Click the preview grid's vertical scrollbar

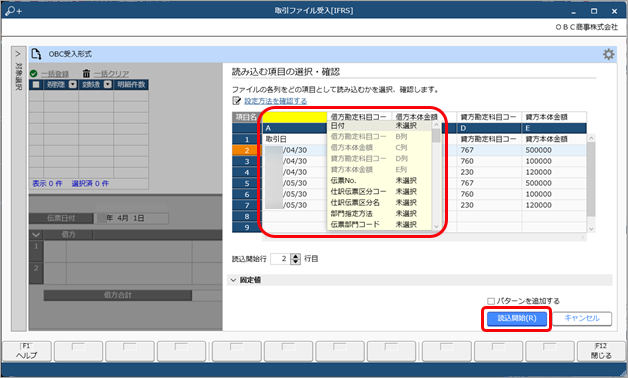(x=591, y=179)
